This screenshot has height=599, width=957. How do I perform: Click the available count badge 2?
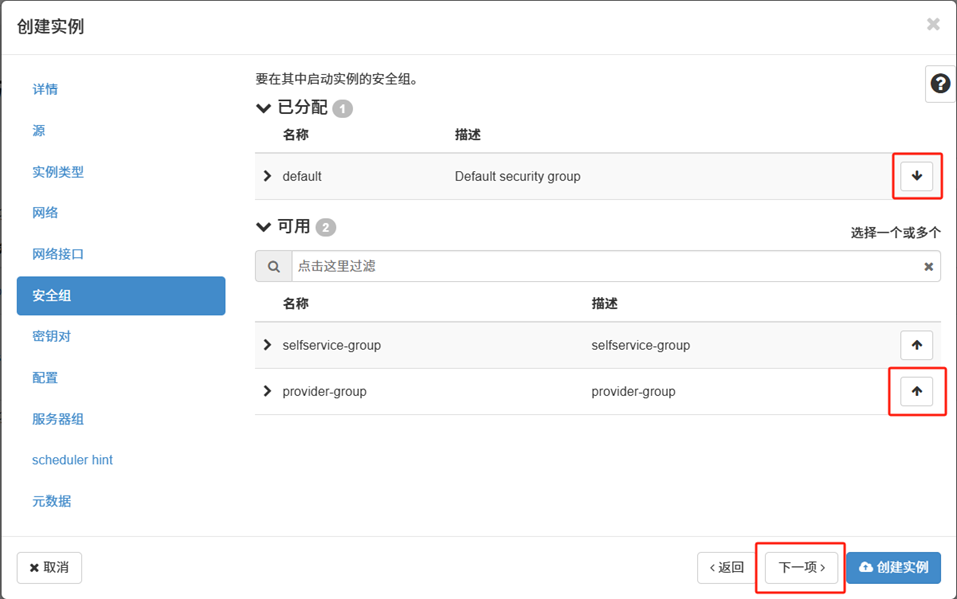pyautogui.click(x=326, y=228)
